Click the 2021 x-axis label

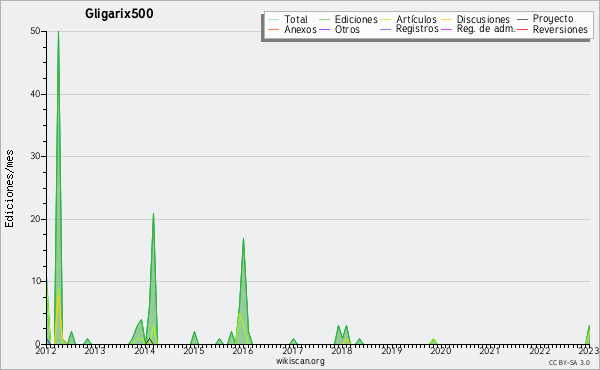(490, 351)
